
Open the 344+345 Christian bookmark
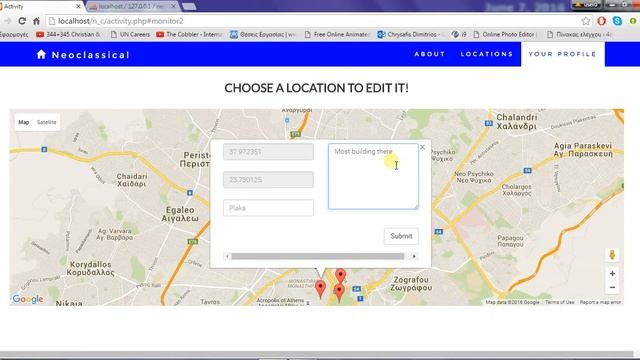[68, 35]
